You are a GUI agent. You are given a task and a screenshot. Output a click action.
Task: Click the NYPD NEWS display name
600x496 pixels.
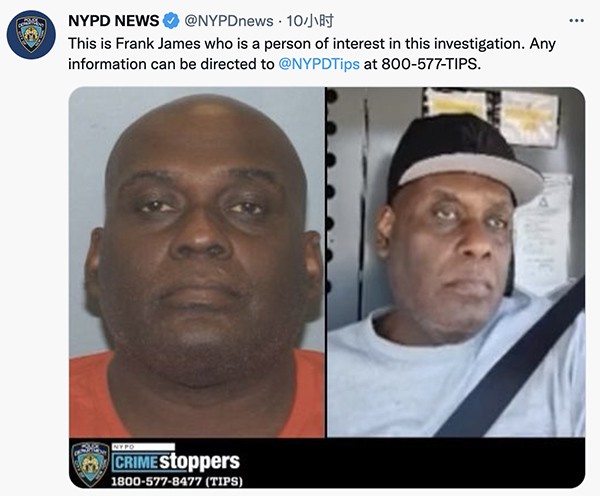113,21
